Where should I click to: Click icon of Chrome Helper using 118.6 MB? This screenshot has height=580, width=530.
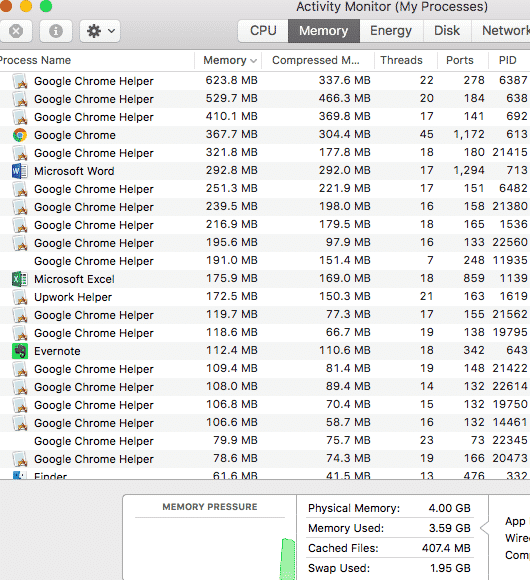pyautogui.click(x=20, y=333)
